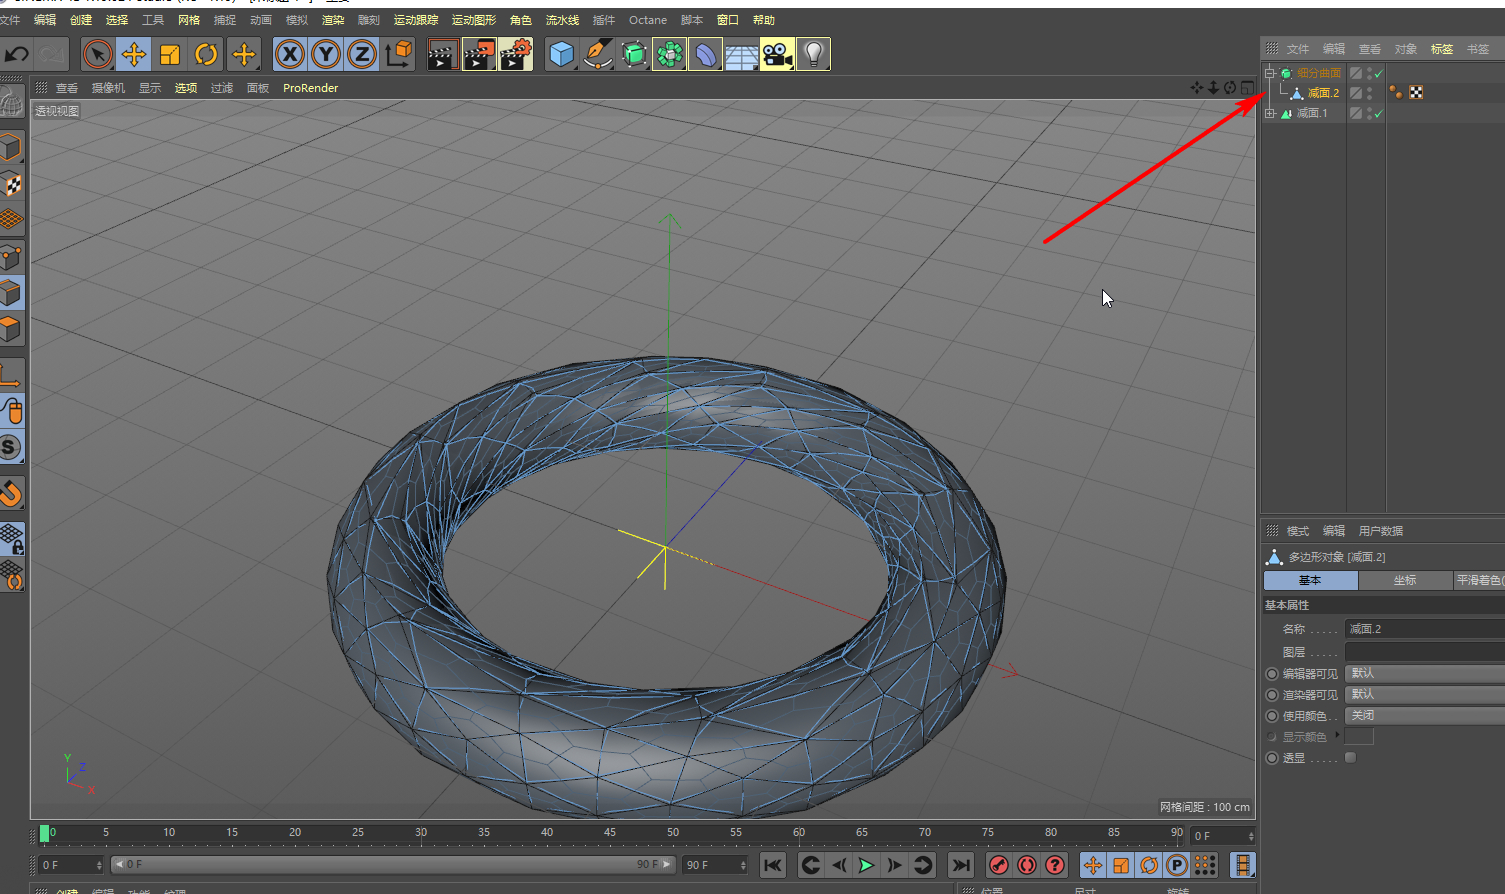Toggle the X axis lock

click(290, 54)
